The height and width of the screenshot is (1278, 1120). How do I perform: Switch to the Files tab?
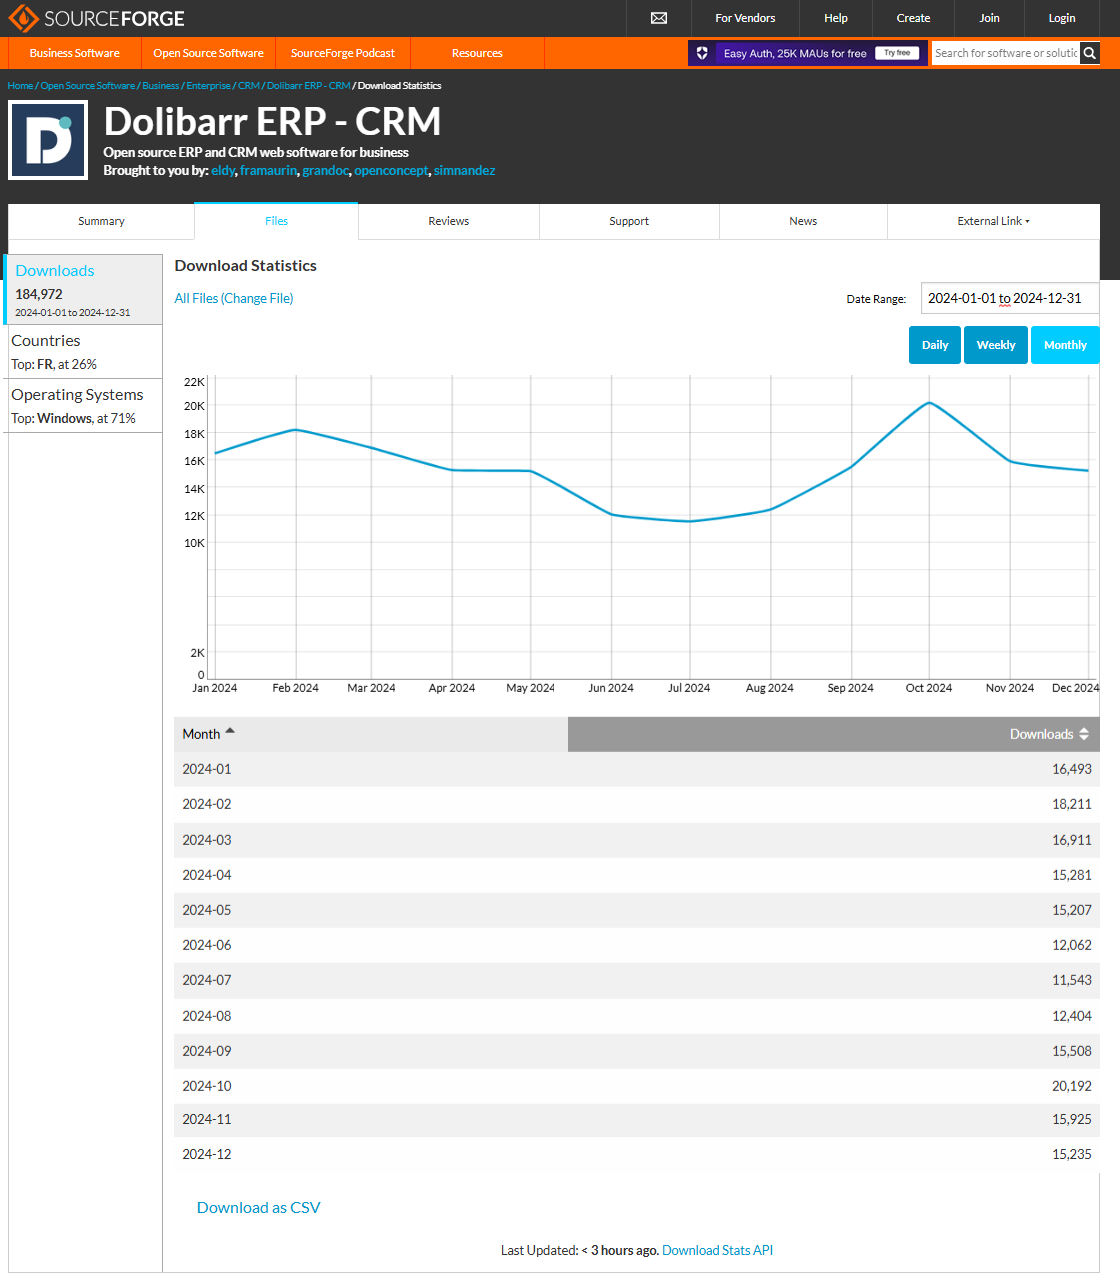coord(276,221)
